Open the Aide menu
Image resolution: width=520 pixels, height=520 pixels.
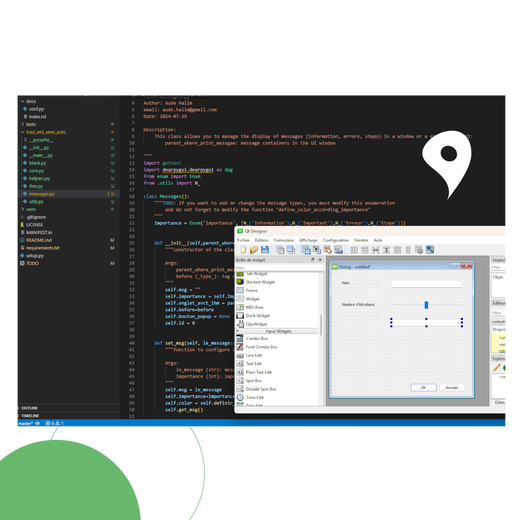[378, 240]
